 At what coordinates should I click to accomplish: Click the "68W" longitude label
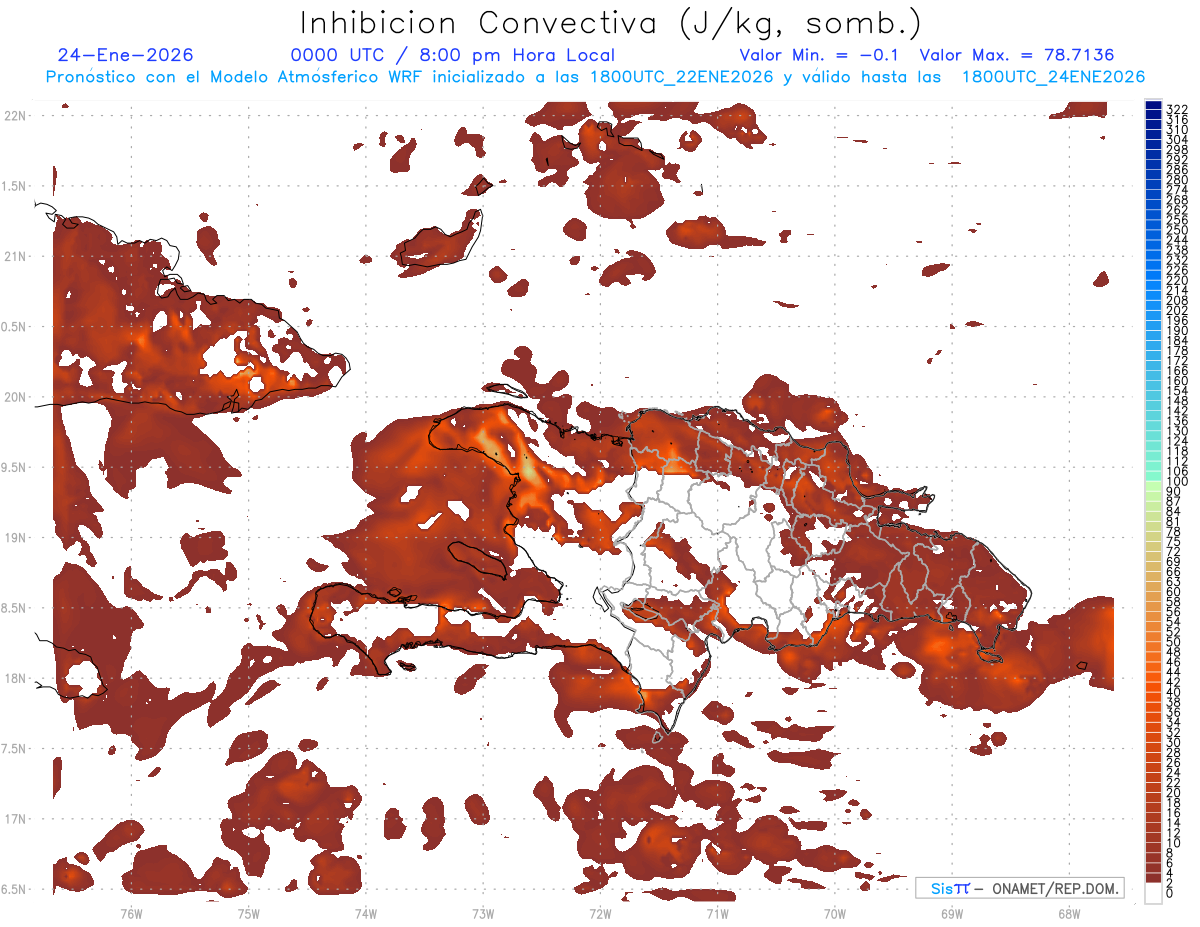[1069, 913]
